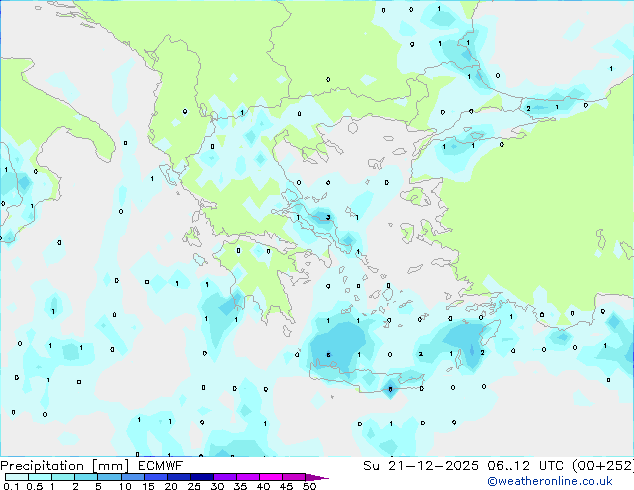Screen dimensions: 634x490
Task: Click legend swatch between 15 and 20
Action: [156, 477]
